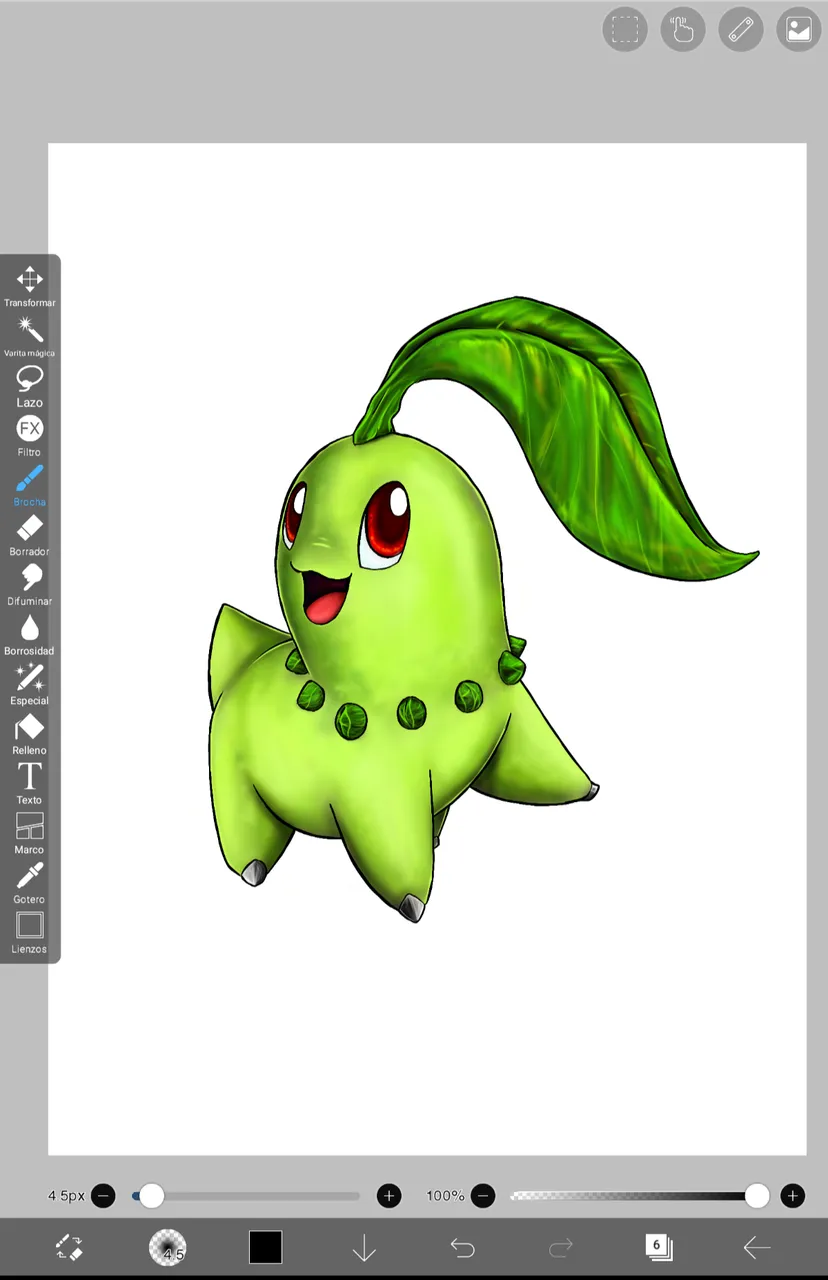Click the 100% opacity value
This screenshot has width=828, height=1280.
(x=445, y=1195)
